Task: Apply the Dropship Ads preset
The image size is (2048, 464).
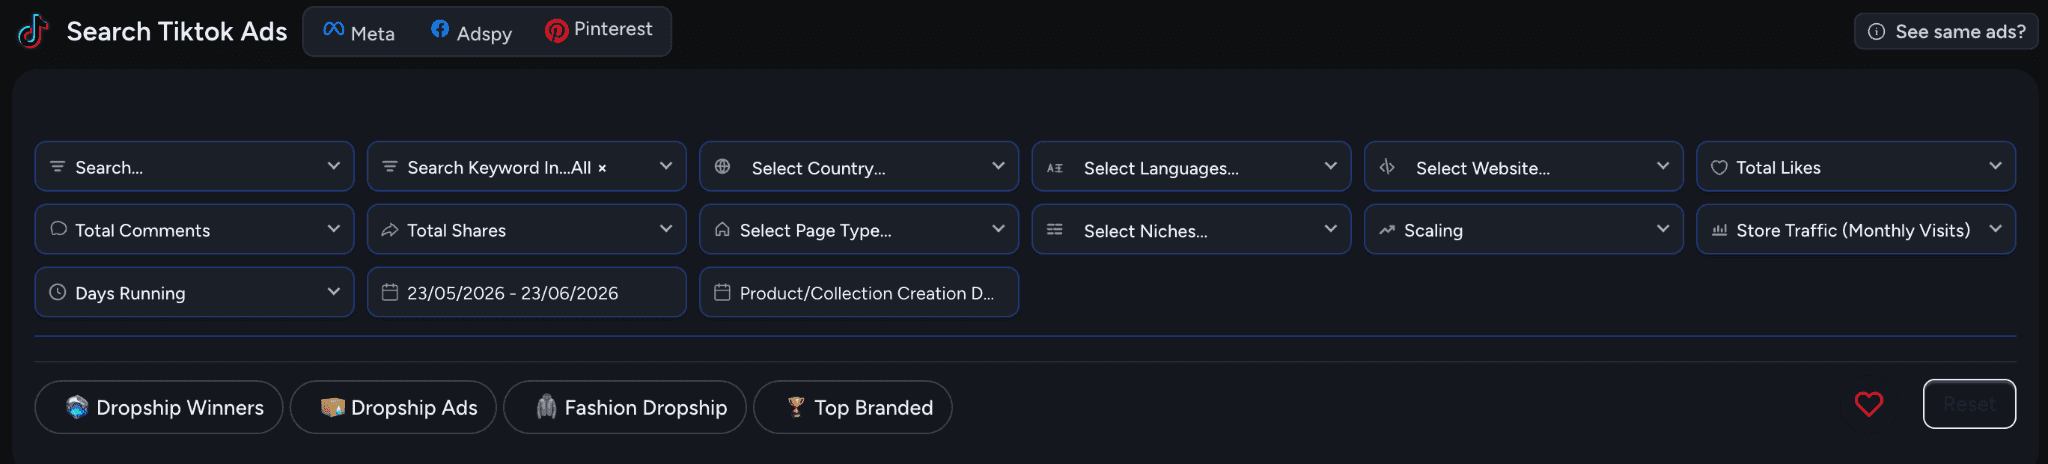Action: pyautogui.click(x=393, y=407)
